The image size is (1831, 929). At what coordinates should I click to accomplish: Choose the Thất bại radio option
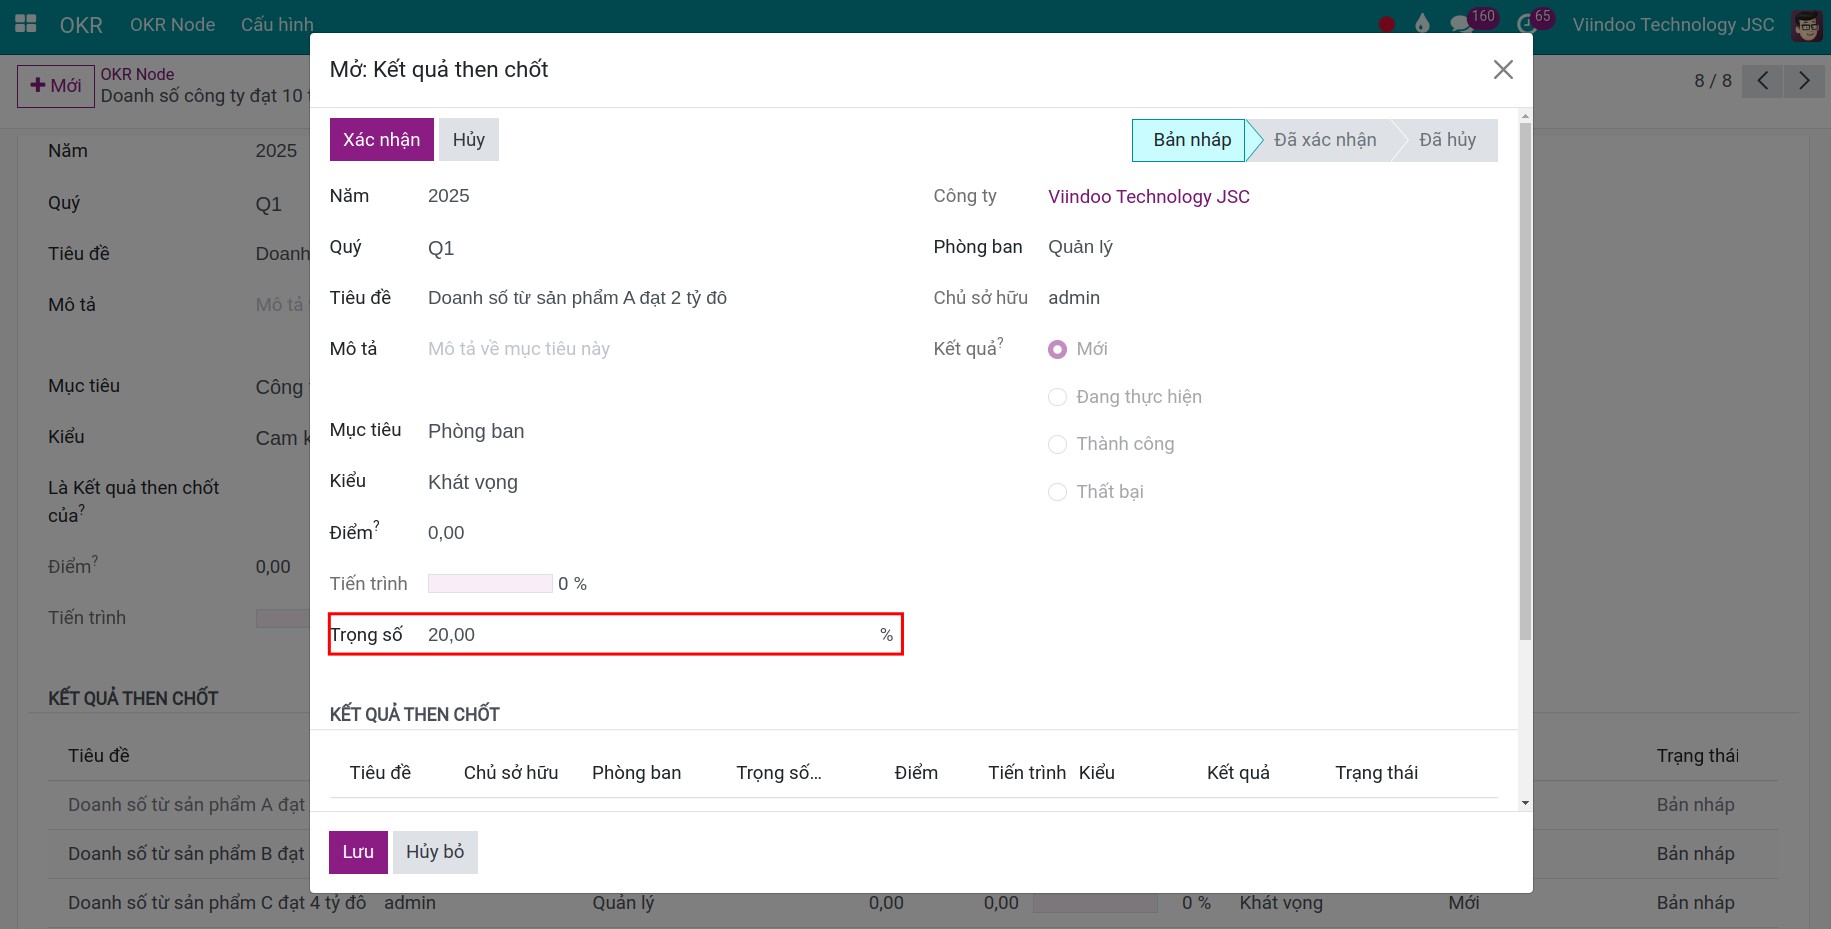tap(1057, 492)
